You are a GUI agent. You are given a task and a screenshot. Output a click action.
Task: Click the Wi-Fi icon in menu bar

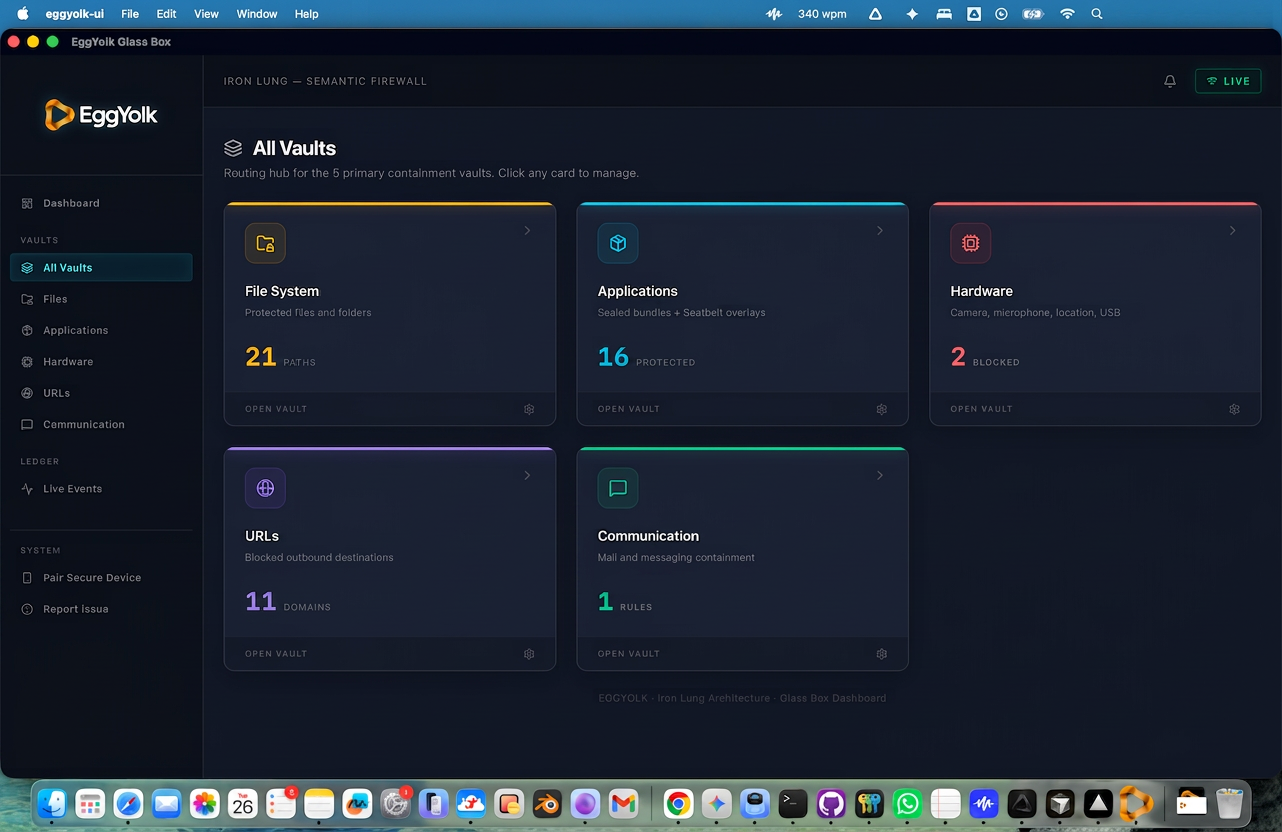(1067, 14)
